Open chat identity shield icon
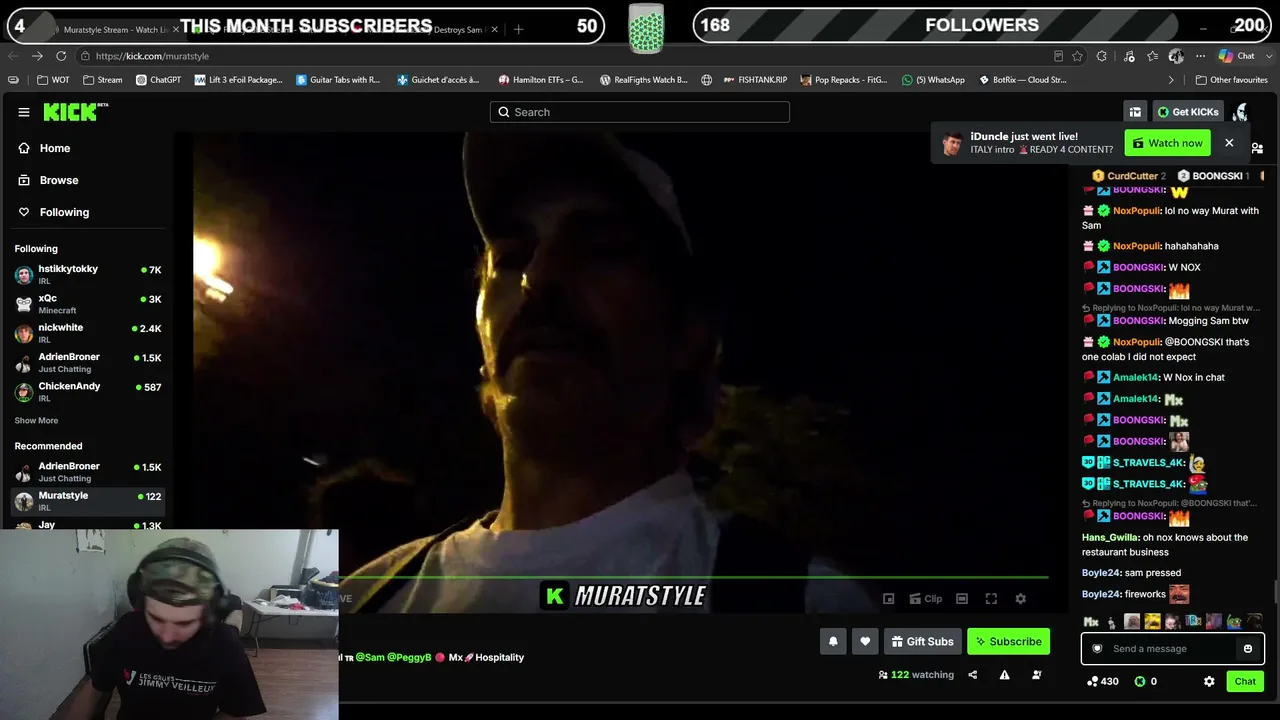This screenshot has width=1280, height=720. pyautogui.click(x=1097, y=649)
